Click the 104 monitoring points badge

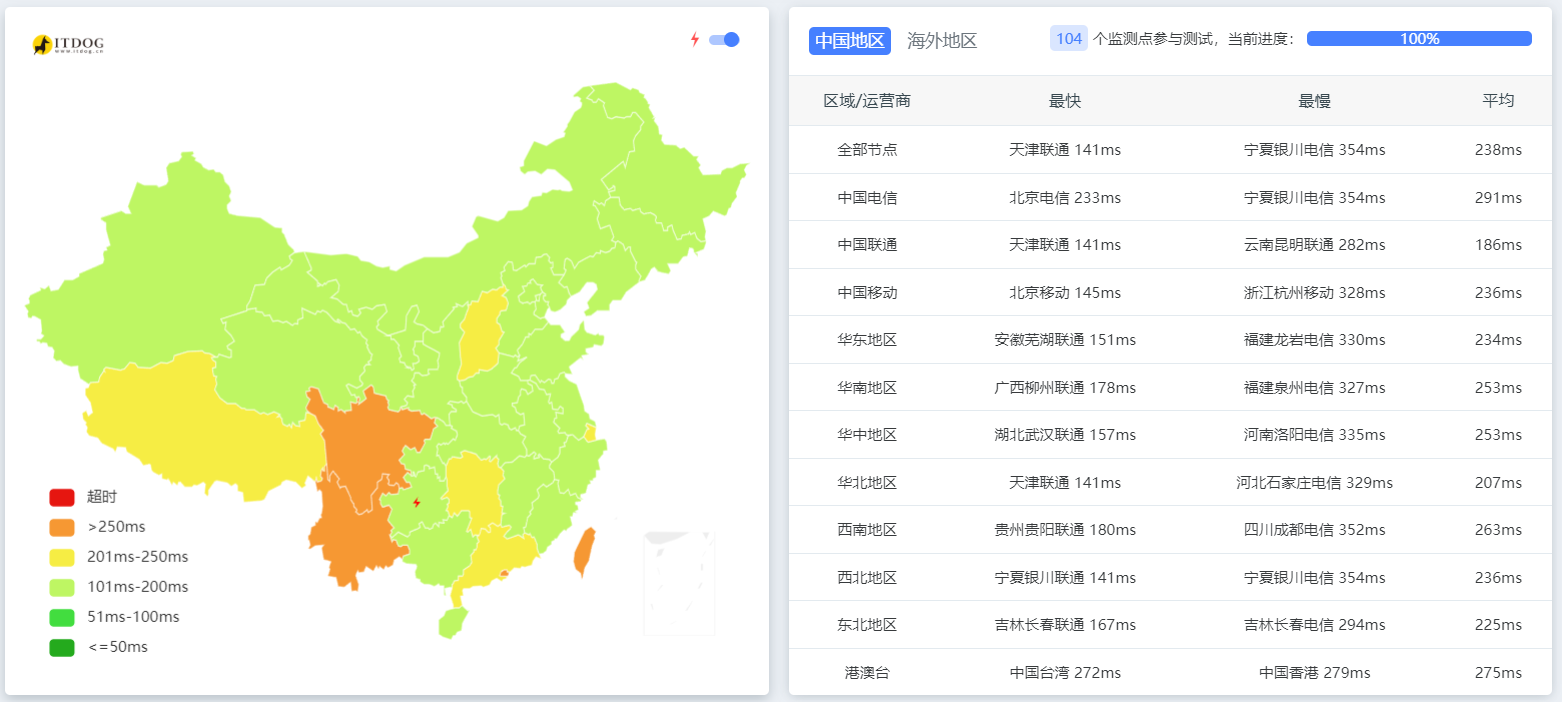pyautogui.click(x=1068, y=39)
